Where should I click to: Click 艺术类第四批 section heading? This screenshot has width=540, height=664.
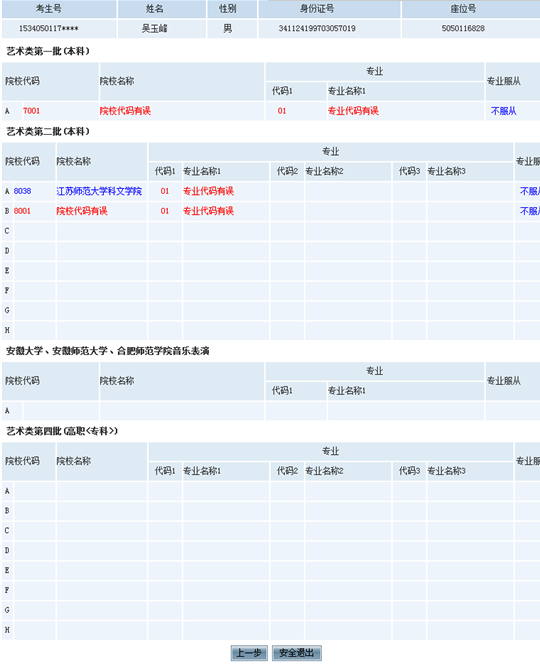coord(62,431)
